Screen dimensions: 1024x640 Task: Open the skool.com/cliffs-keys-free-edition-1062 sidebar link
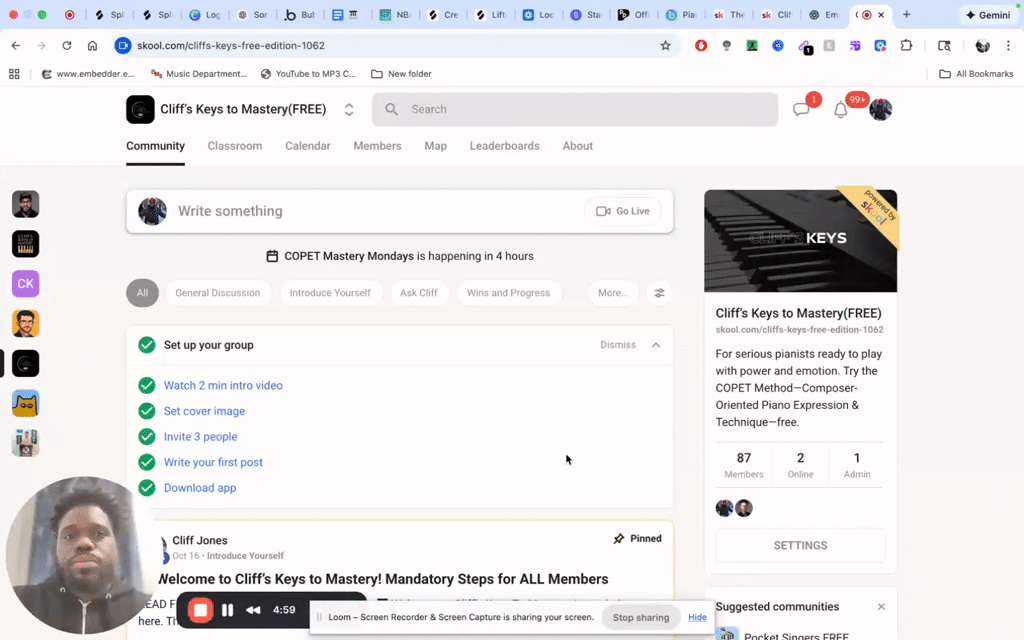pos(799,330)
